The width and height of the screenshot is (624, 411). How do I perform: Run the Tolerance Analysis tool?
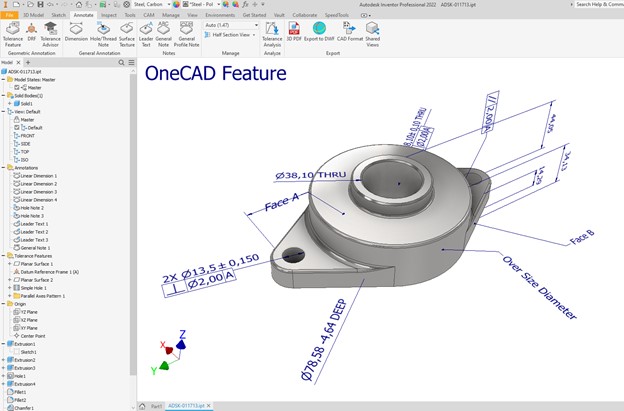coord(272,34)
